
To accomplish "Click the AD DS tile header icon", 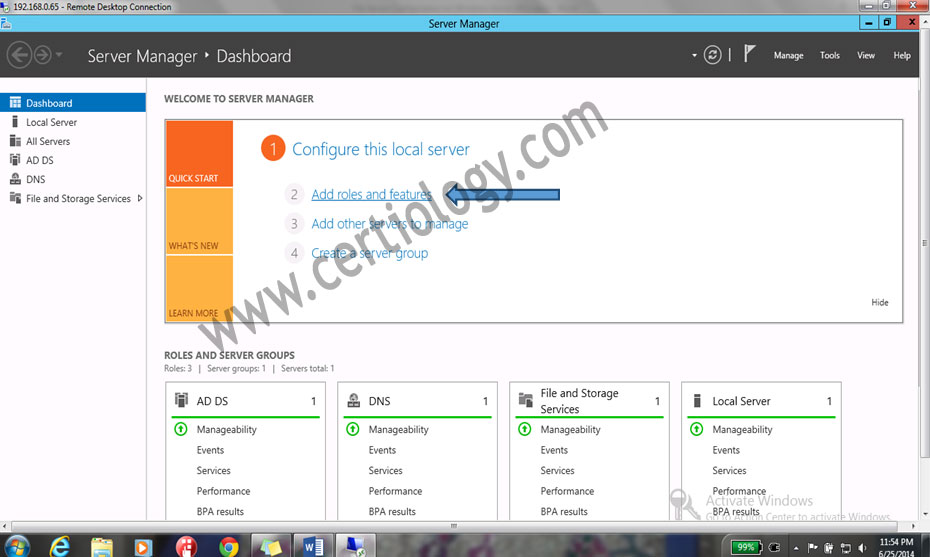I will tap(181, 400).
